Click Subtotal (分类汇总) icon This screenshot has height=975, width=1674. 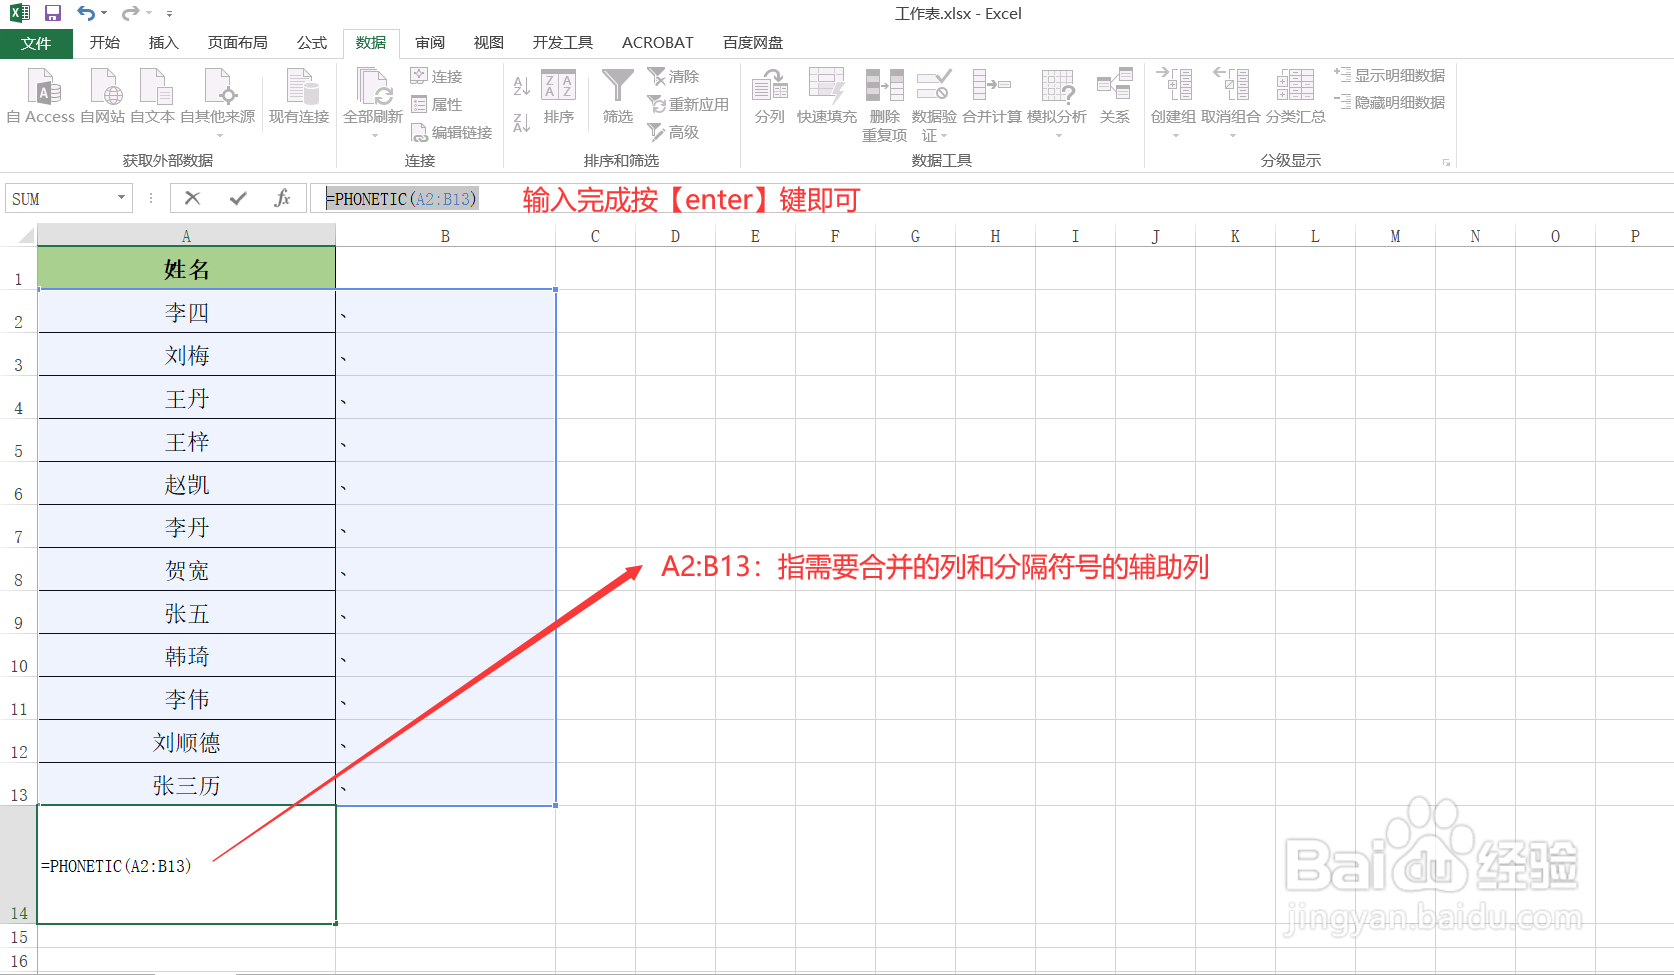click(1296, 96)
